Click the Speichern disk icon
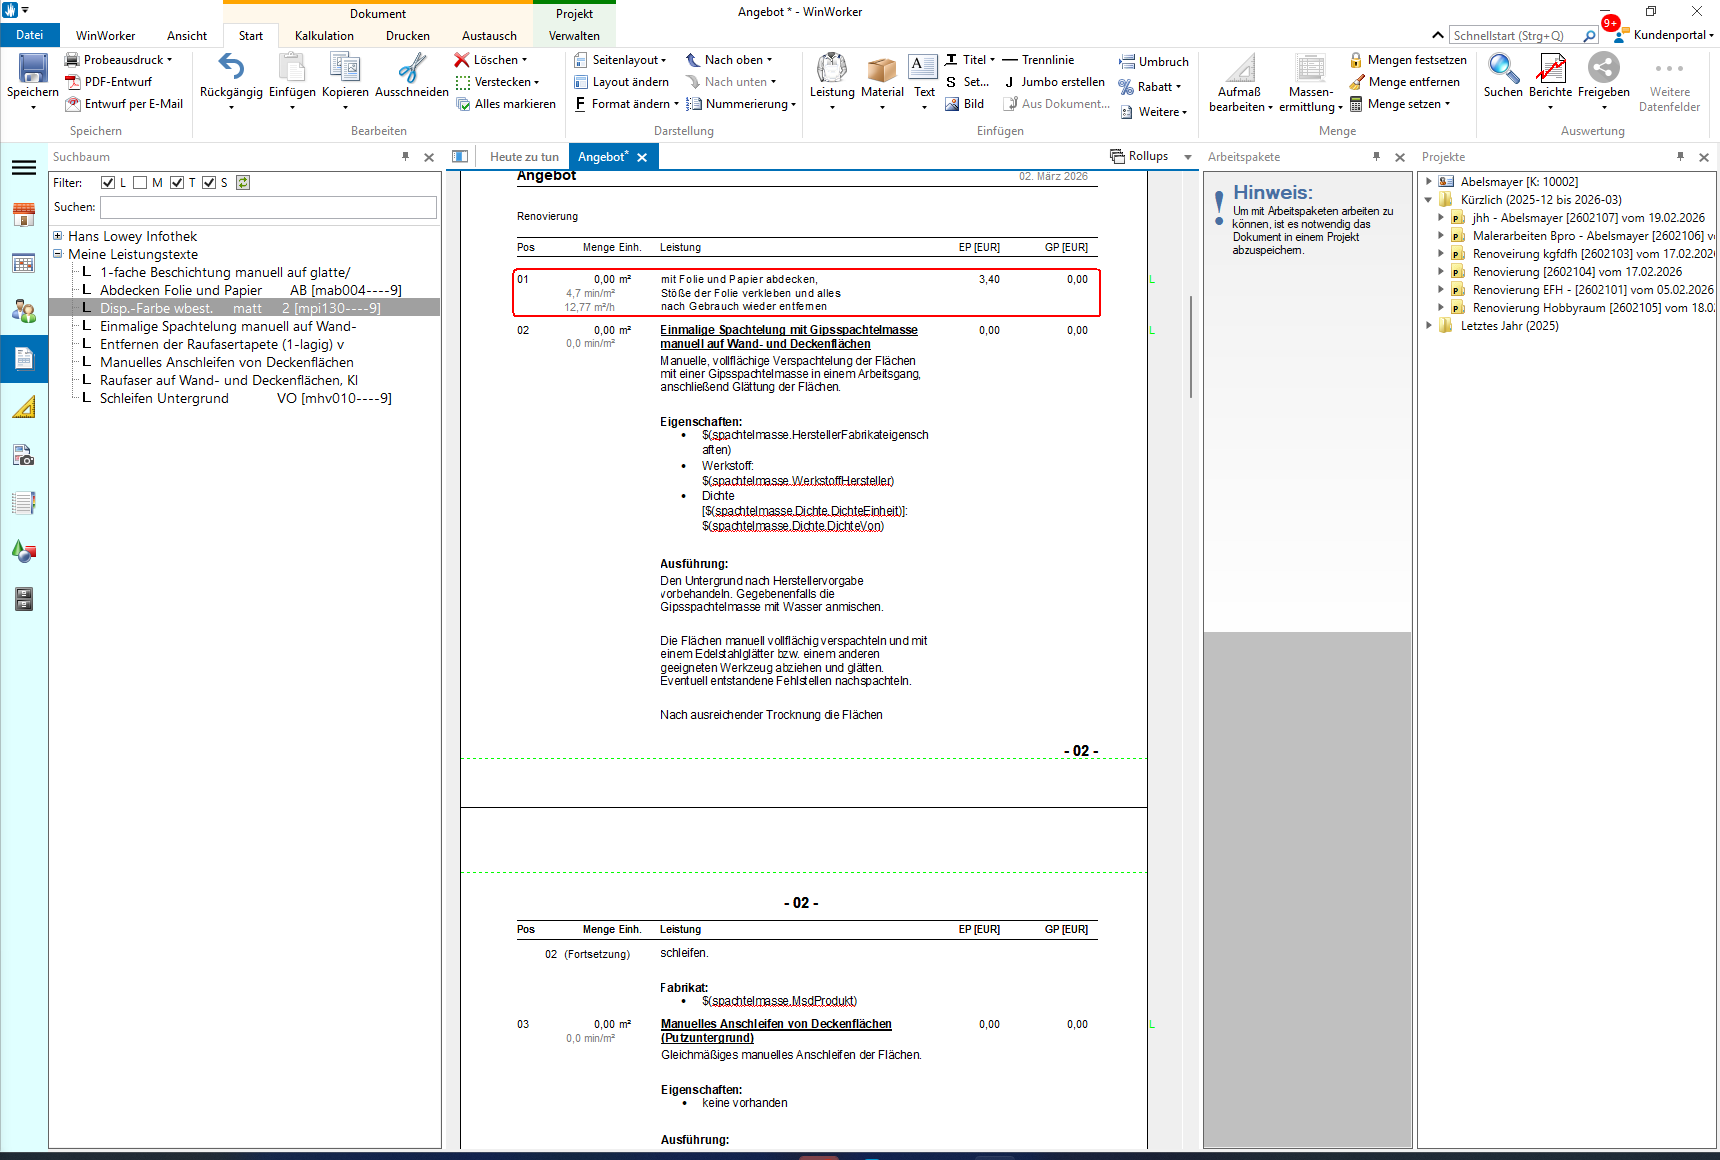Image resolution: width=1720 pixels, height=1160 pixels. coord(33,69)
